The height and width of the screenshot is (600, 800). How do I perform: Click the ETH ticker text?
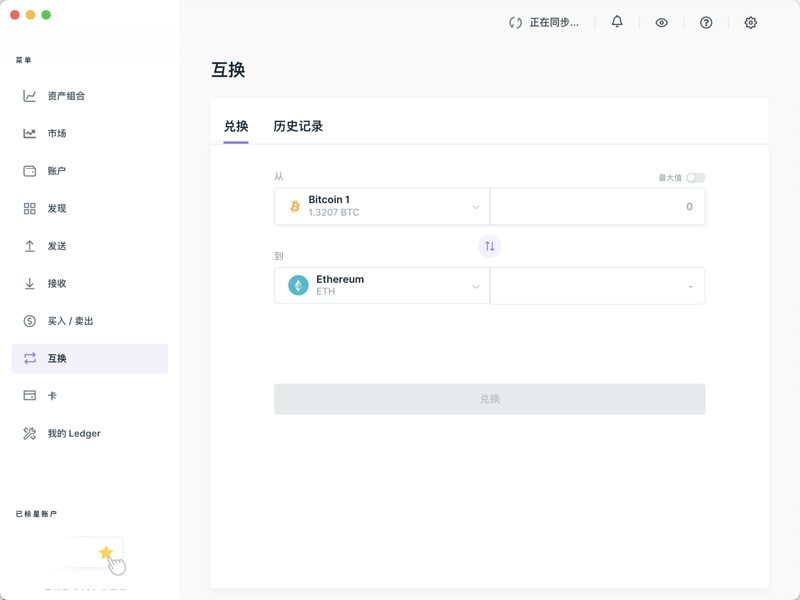coord(326,291)
